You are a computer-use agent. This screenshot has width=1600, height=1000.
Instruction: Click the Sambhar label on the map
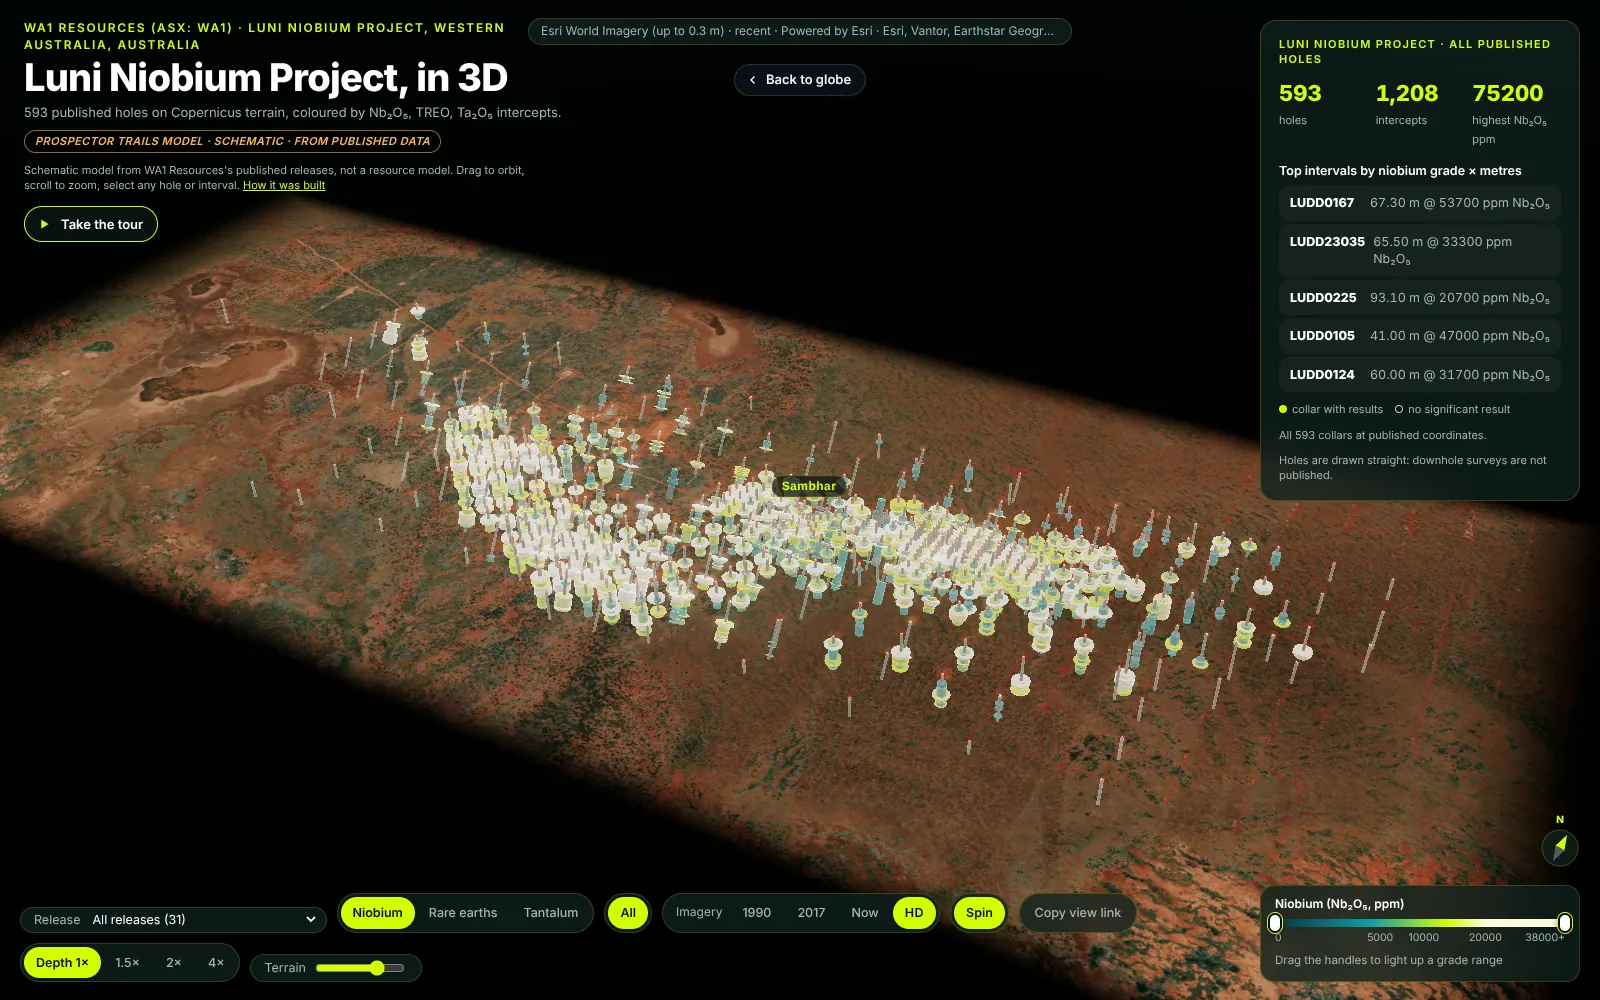pyautogui.click(x=809, y=486)
